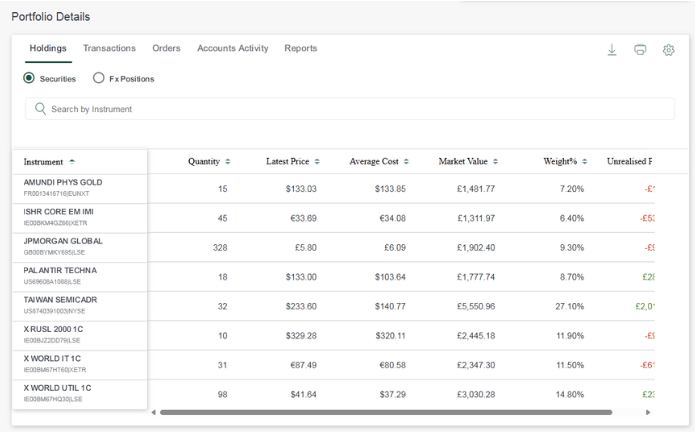The height and width of the screenshot is (434, 695).
Task: Click weight value 11.50%
Action: point(570,365)
